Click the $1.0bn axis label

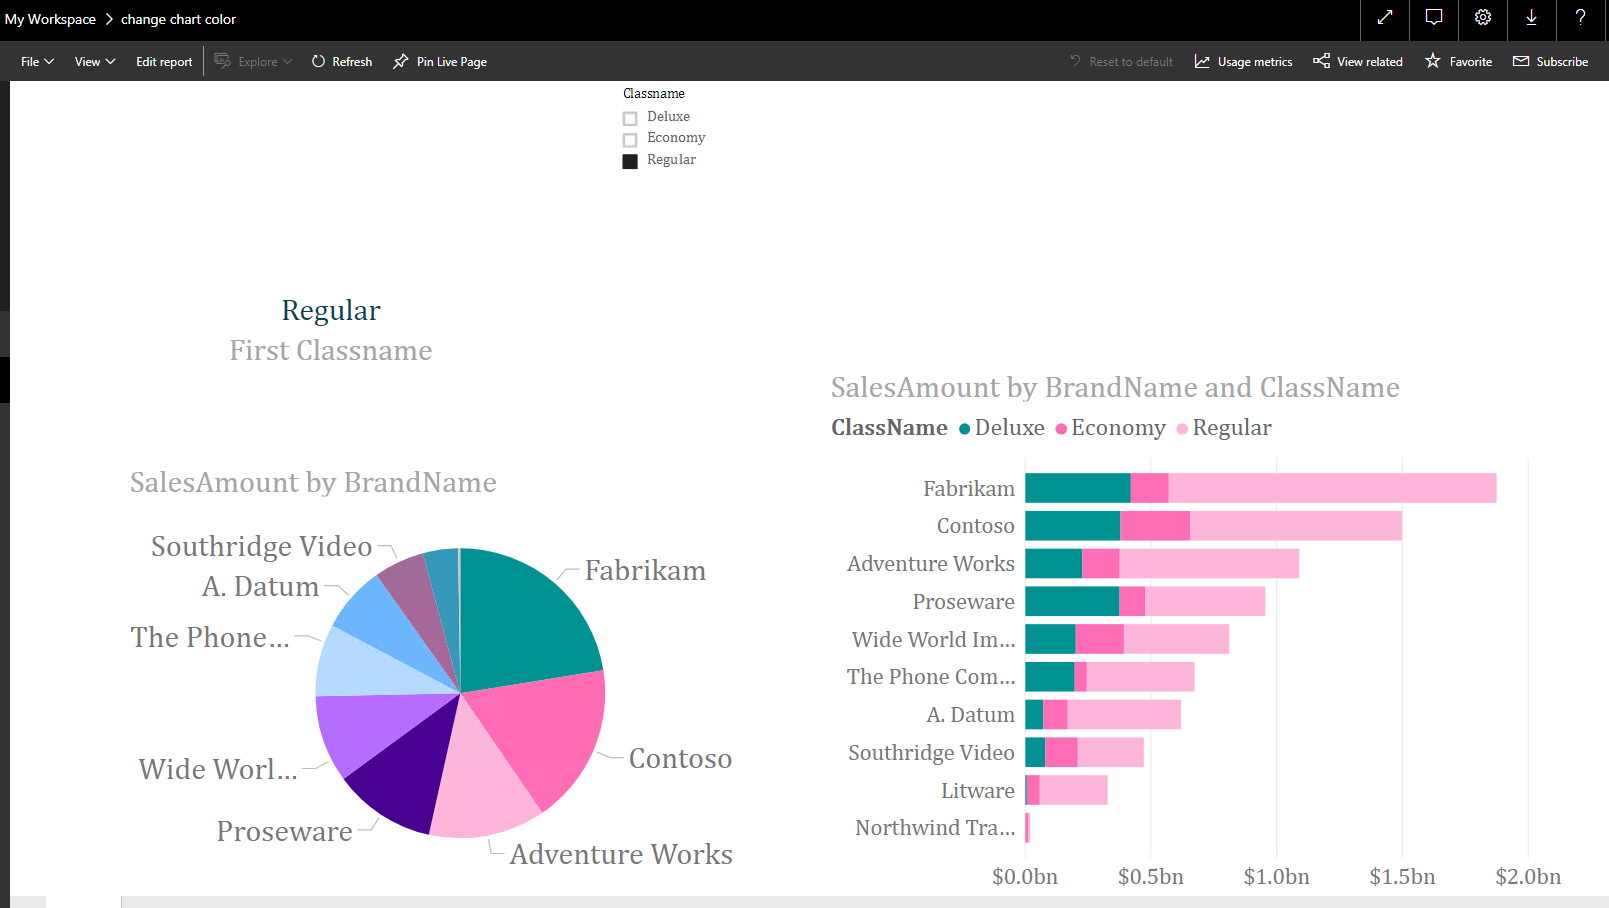pyautogui.click(x=1276, y=877)
